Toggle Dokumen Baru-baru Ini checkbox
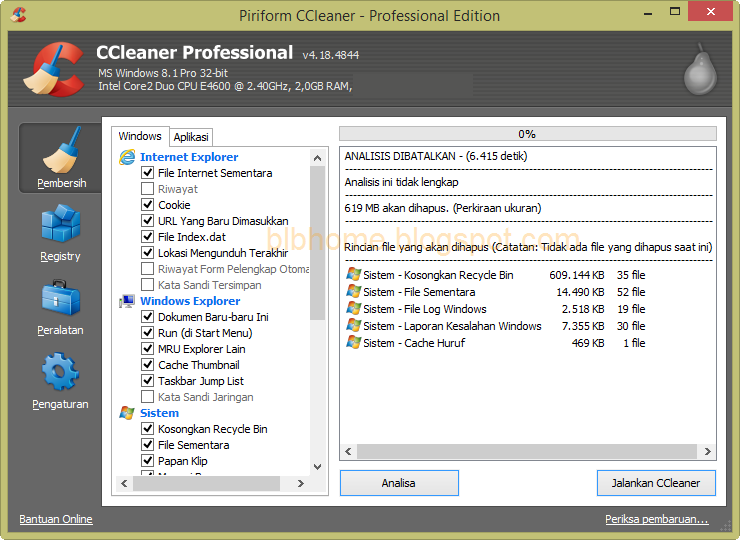The width and height of the screenshot is (740, 540). 148,317
